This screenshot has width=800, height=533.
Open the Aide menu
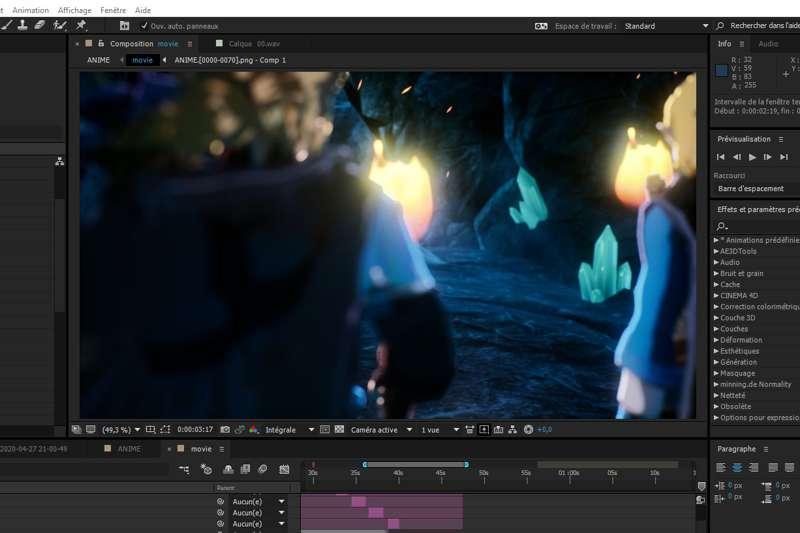pos(143,10)
